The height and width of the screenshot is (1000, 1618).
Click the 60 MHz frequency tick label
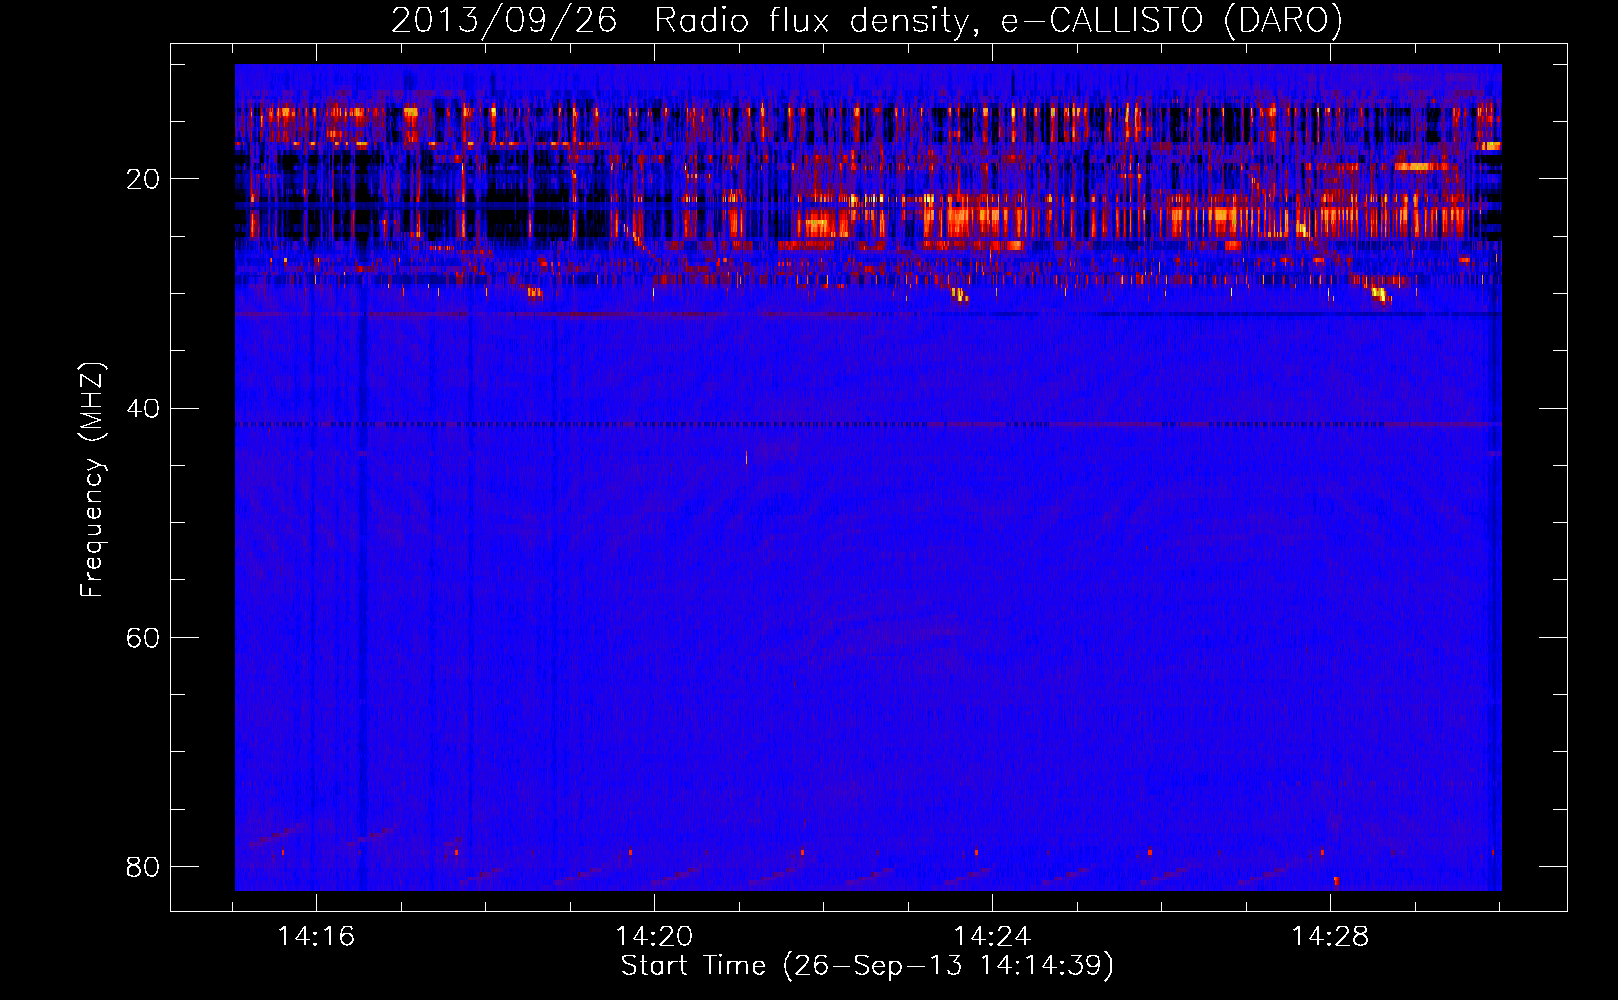[x=143, y=638]
